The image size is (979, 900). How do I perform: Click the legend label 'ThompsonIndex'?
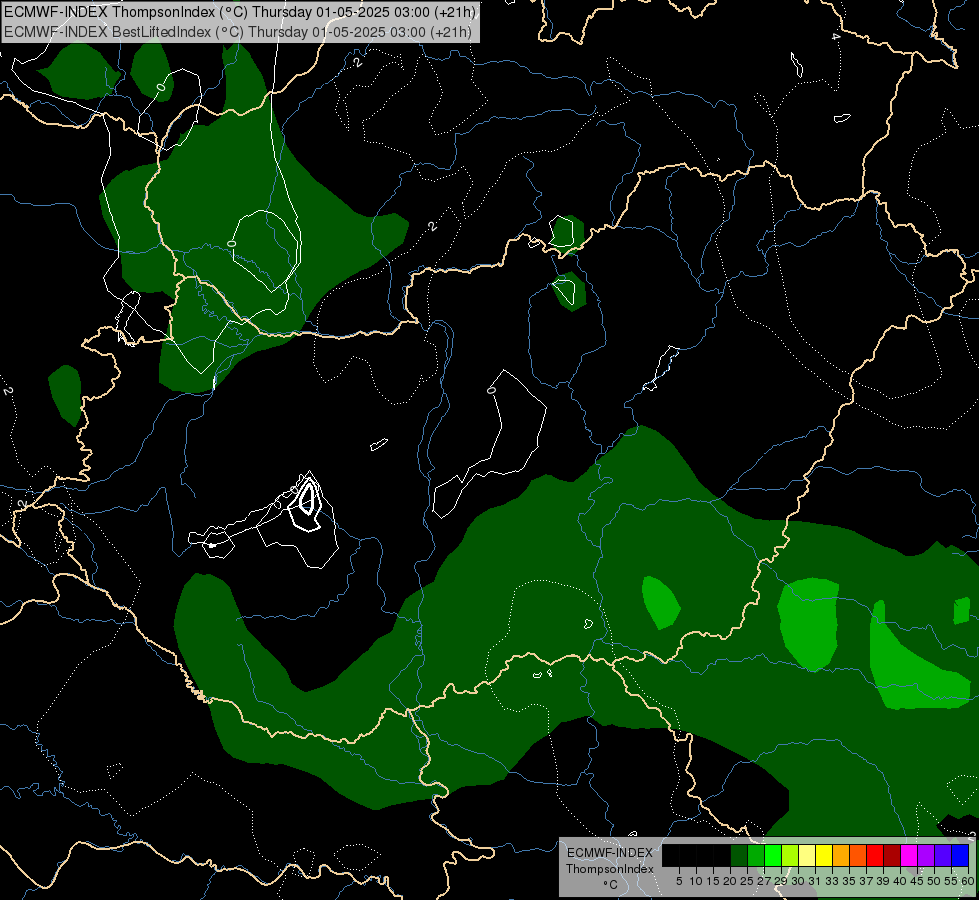[609, 869]
